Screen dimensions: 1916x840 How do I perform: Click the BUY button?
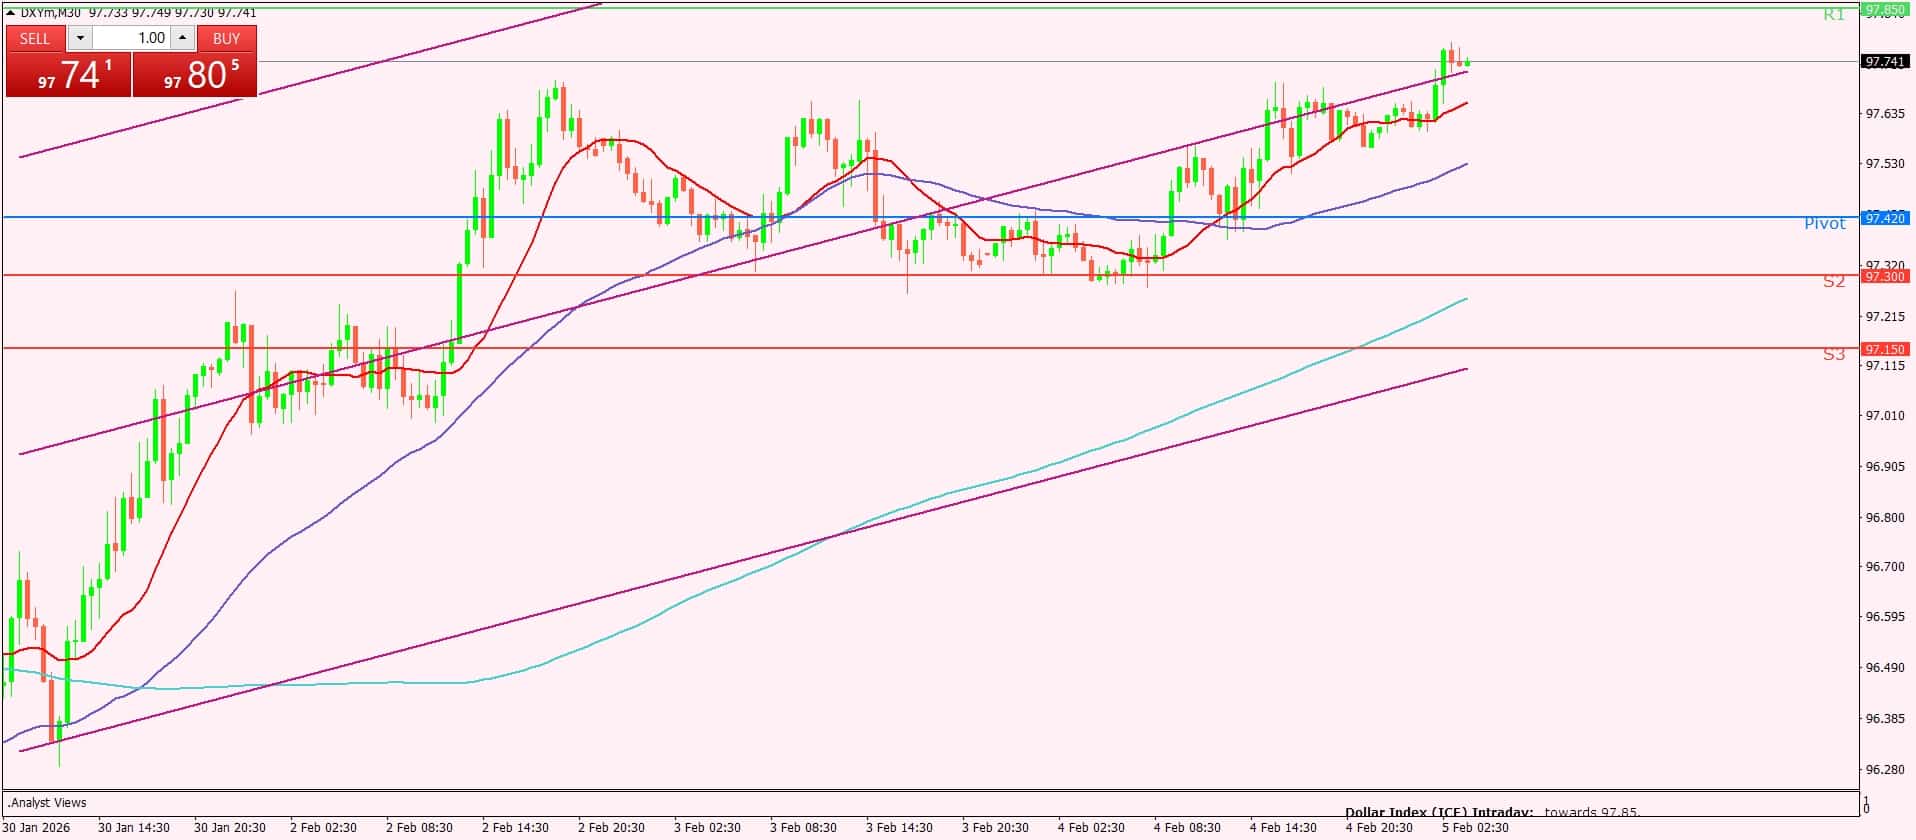pos(226,38)
